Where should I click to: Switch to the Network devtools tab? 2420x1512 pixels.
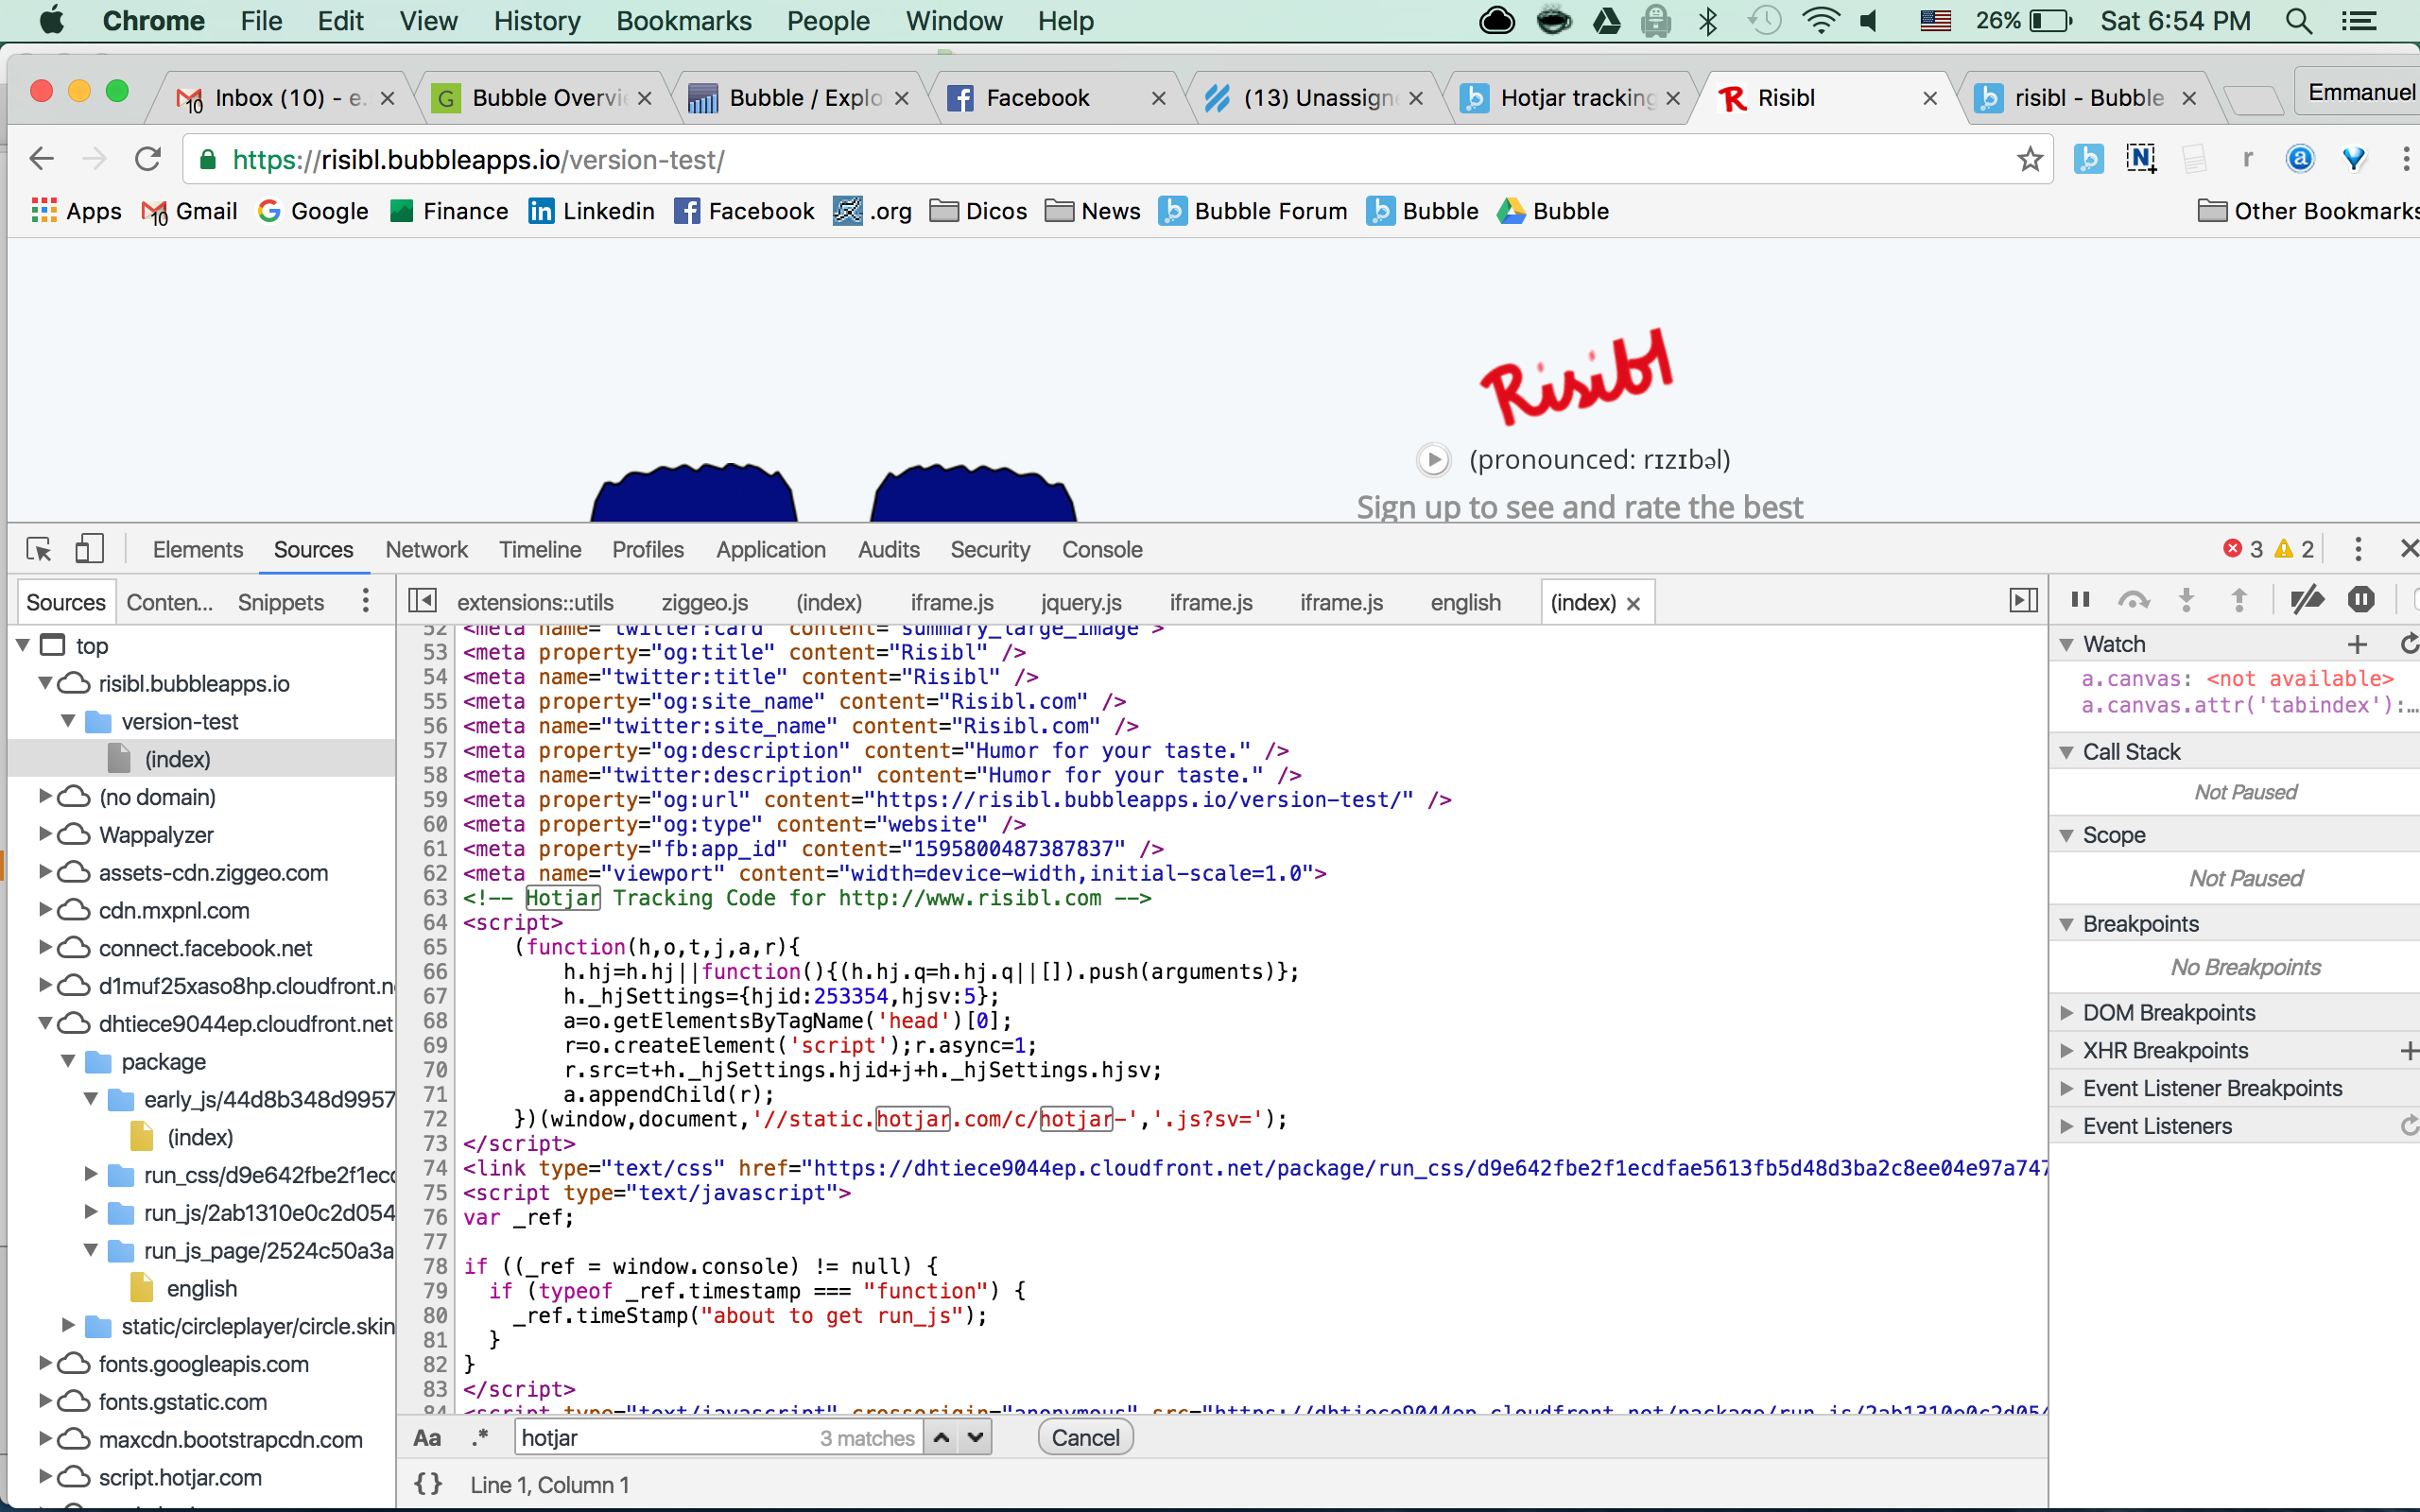tap(426, 549)
